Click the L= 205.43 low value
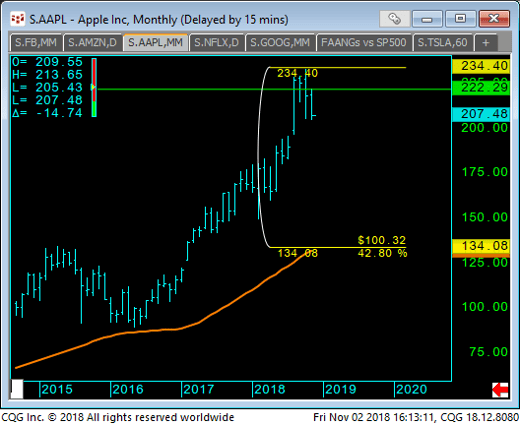 (x=47, y=87)
